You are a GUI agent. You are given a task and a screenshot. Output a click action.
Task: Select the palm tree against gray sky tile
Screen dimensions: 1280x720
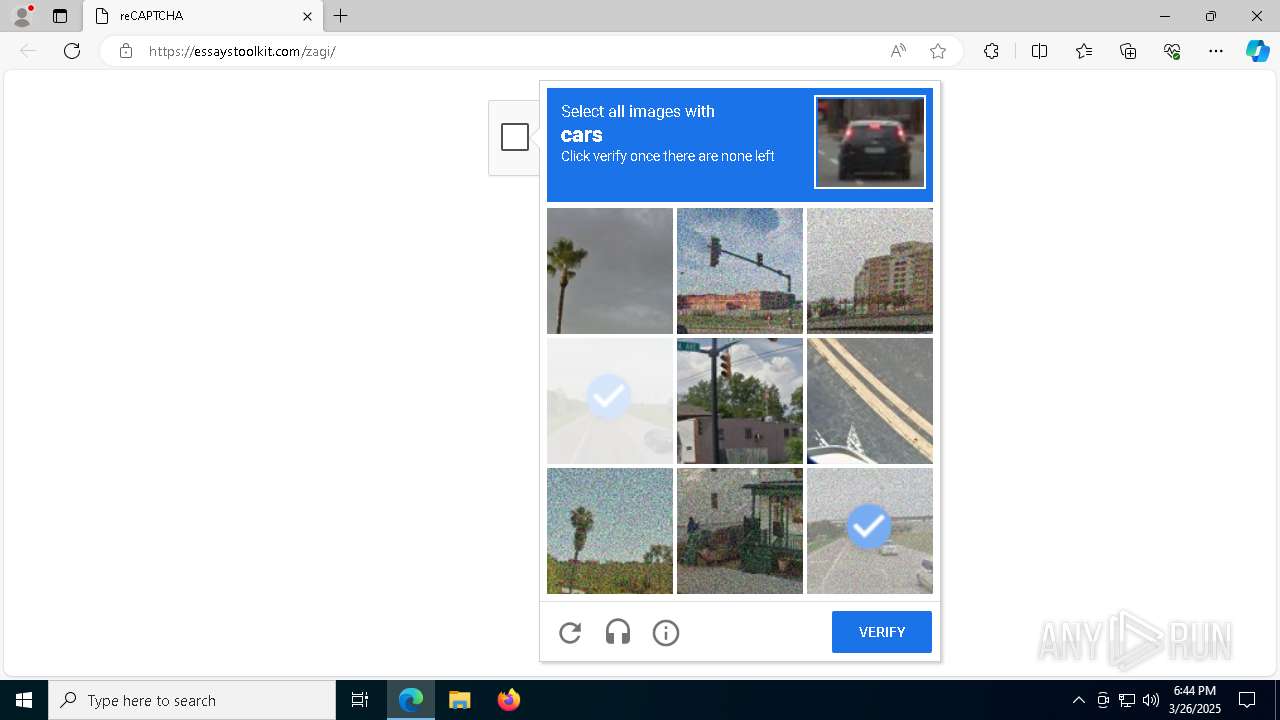pos(610,271)
